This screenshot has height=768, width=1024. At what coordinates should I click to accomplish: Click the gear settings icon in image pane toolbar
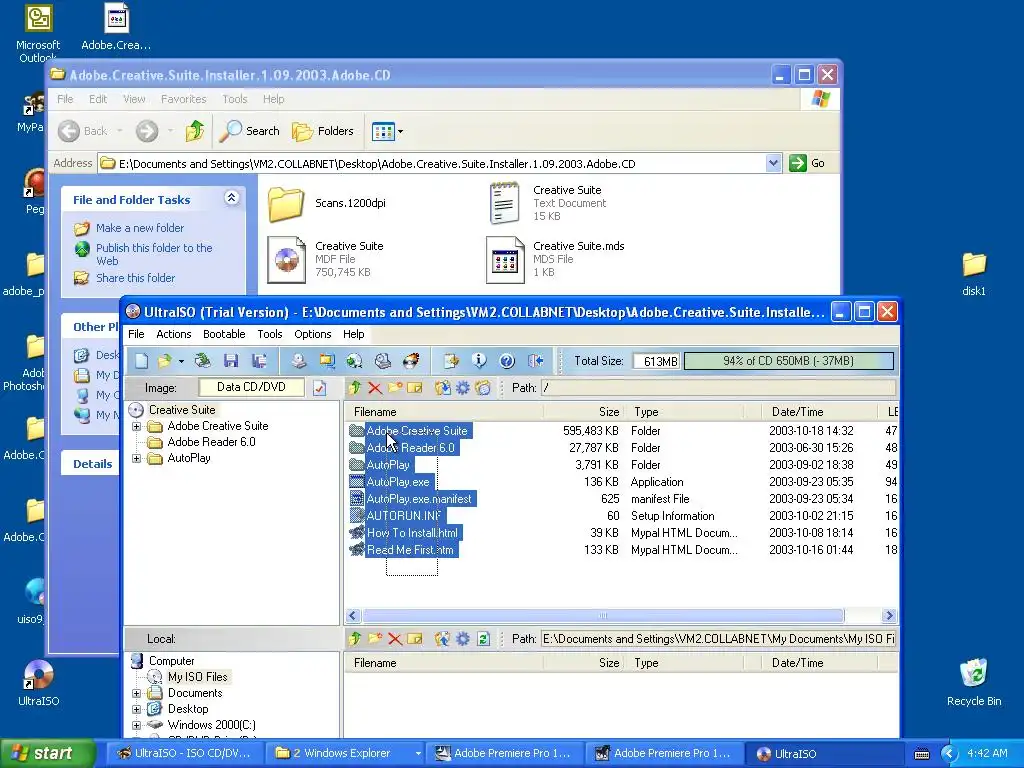pos(462,388)
